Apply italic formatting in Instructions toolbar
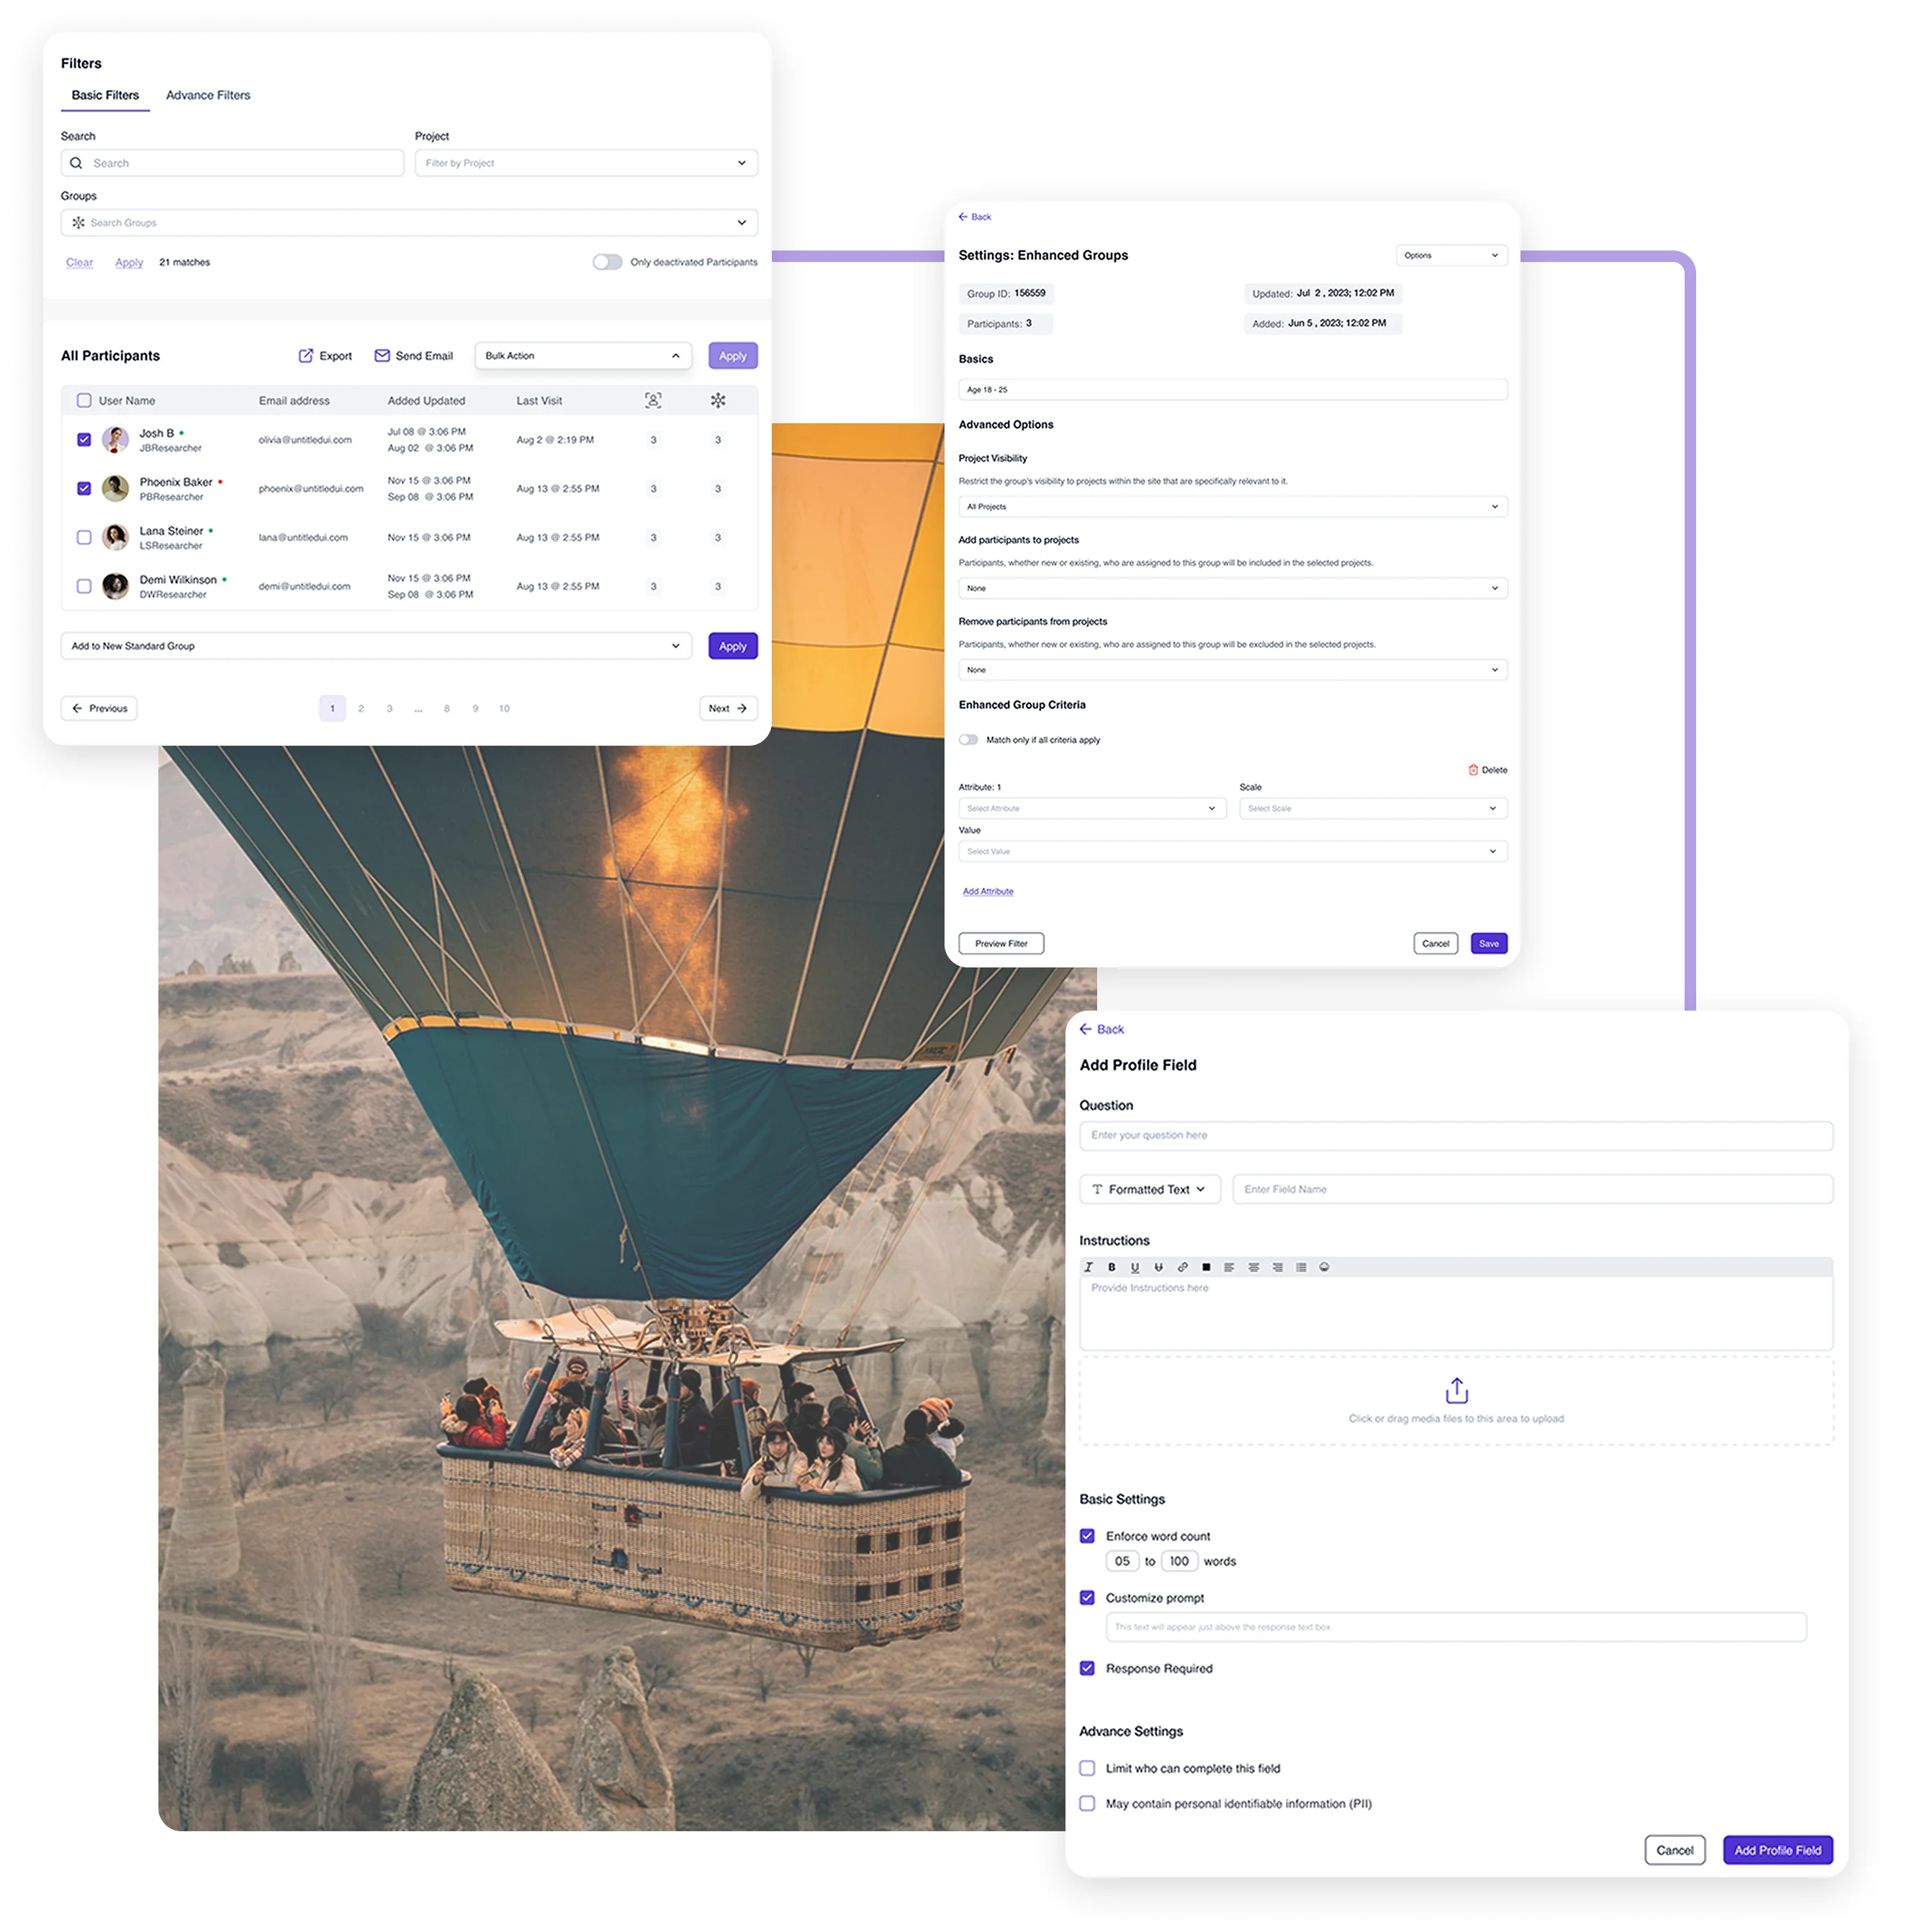The width and height of the screenshot is (1915, 1932). pos(1088,1267)
